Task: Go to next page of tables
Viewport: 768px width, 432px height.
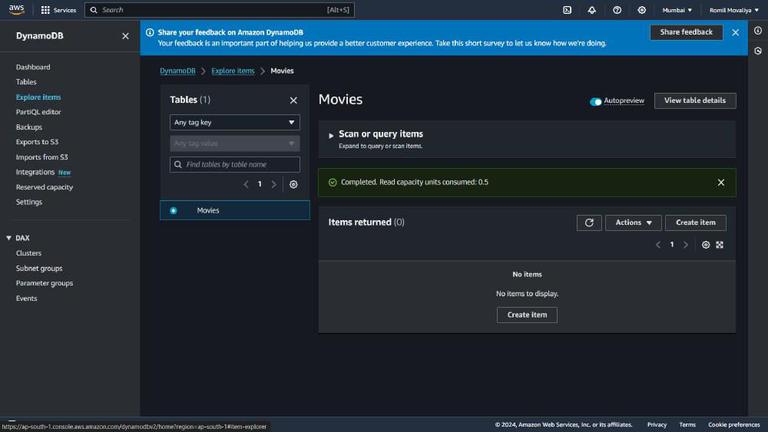Action: pyautogui.click(x=274, y=184)
